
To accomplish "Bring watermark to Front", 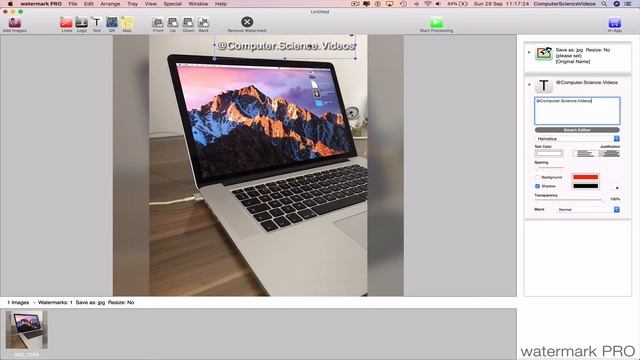I will tap(158, 22).
